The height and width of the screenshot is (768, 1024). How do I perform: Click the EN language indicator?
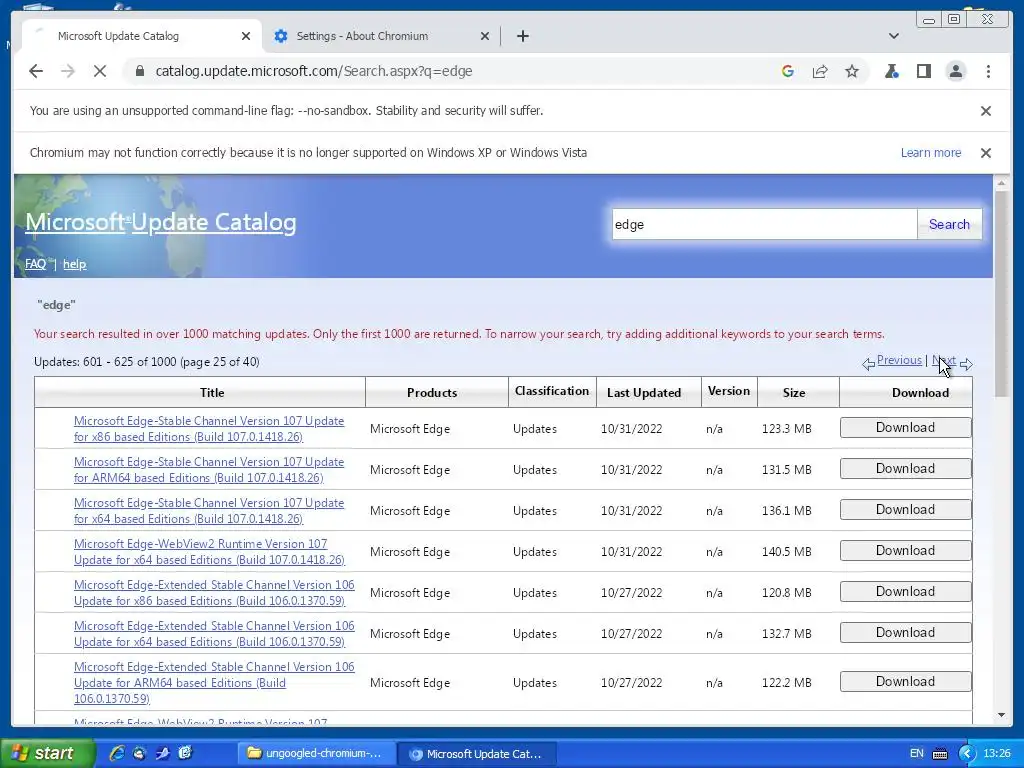(x=916, y=754)
